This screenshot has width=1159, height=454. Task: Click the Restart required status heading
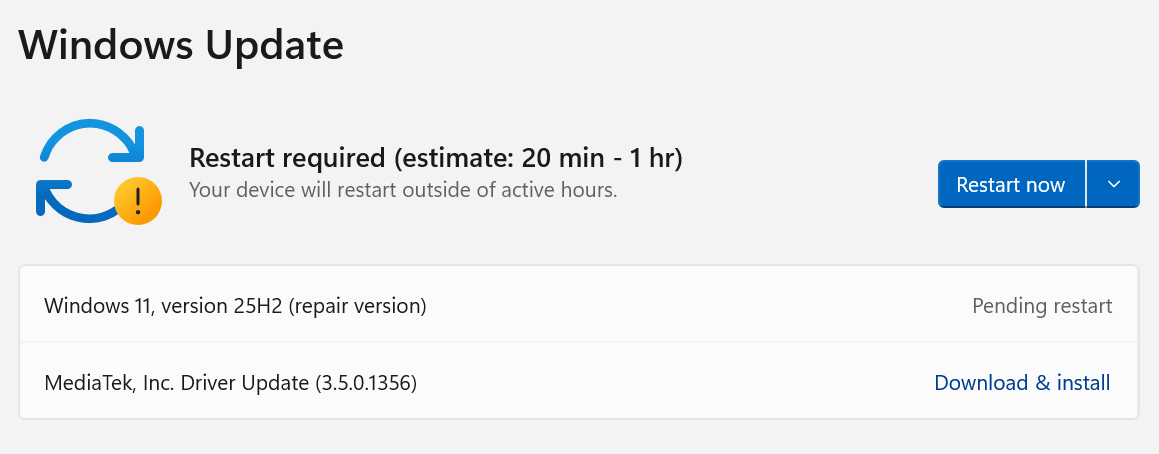(435, 157)
